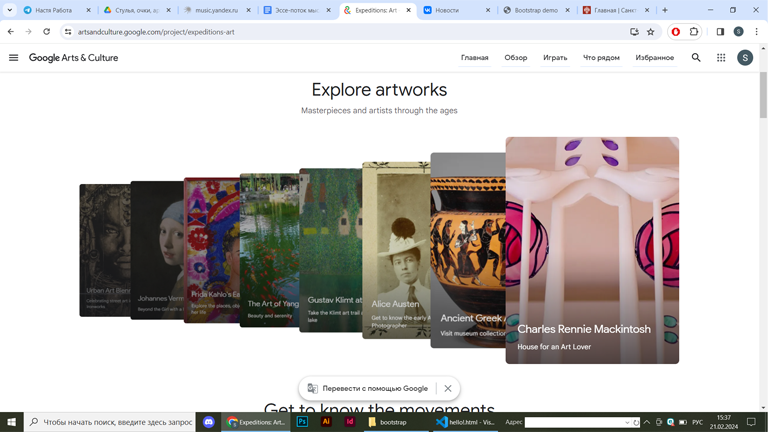Open the Gustav Klimt card

coord(331,250)
